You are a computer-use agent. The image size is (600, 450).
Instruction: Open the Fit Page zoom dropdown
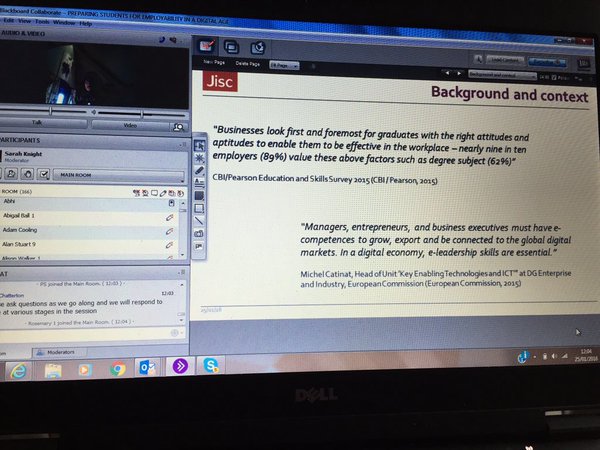tap(284, 65)
